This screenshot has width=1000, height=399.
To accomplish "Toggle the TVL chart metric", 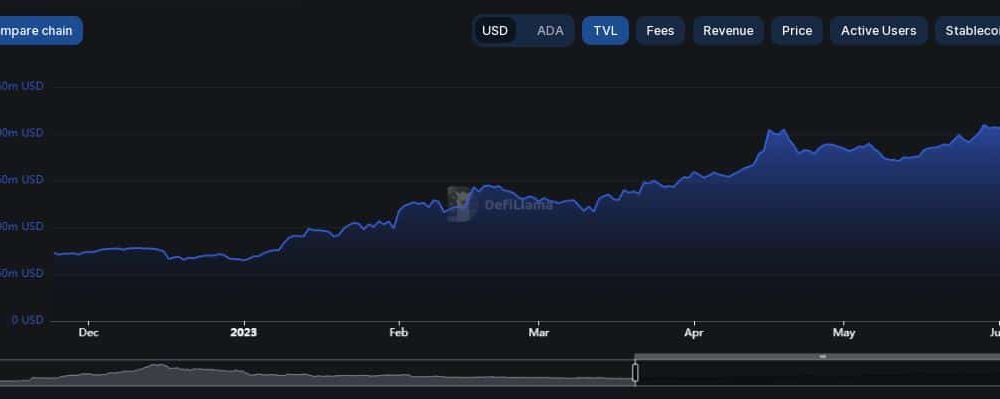I will pyautogui.click(x=605, y=31).
